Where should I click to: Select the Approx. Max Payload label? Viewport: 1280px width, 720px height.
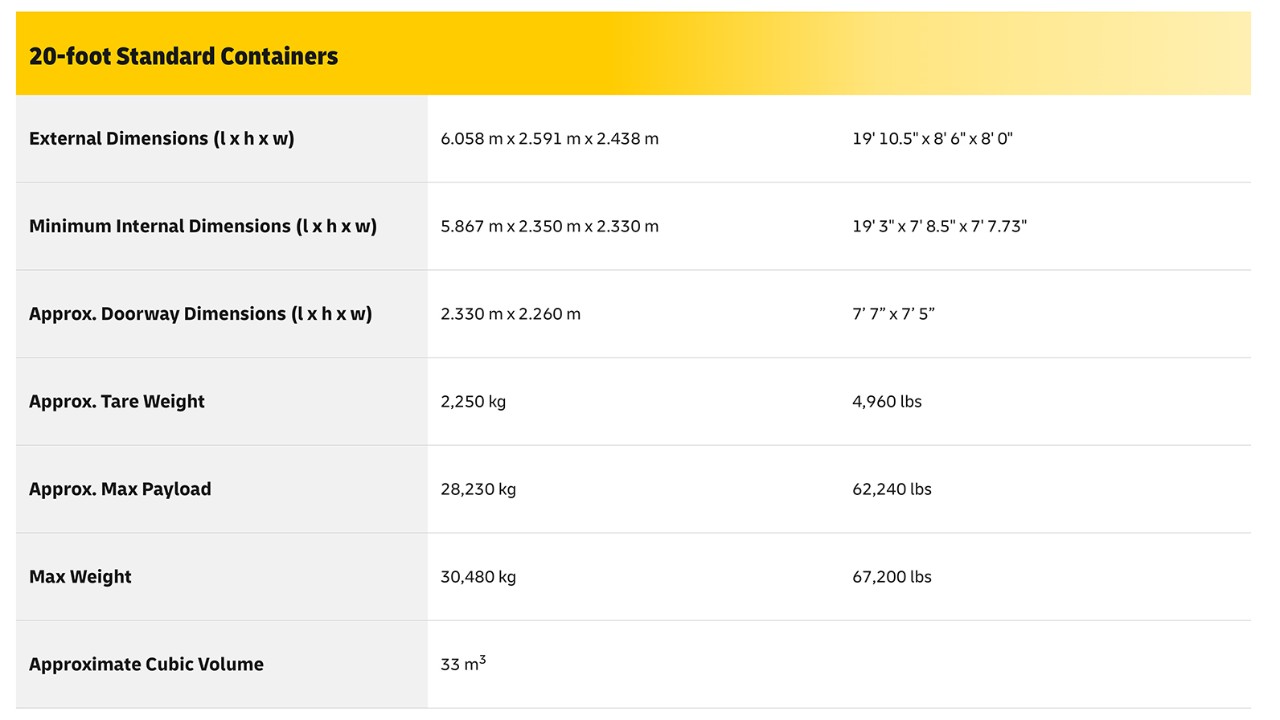click(120, 489)
